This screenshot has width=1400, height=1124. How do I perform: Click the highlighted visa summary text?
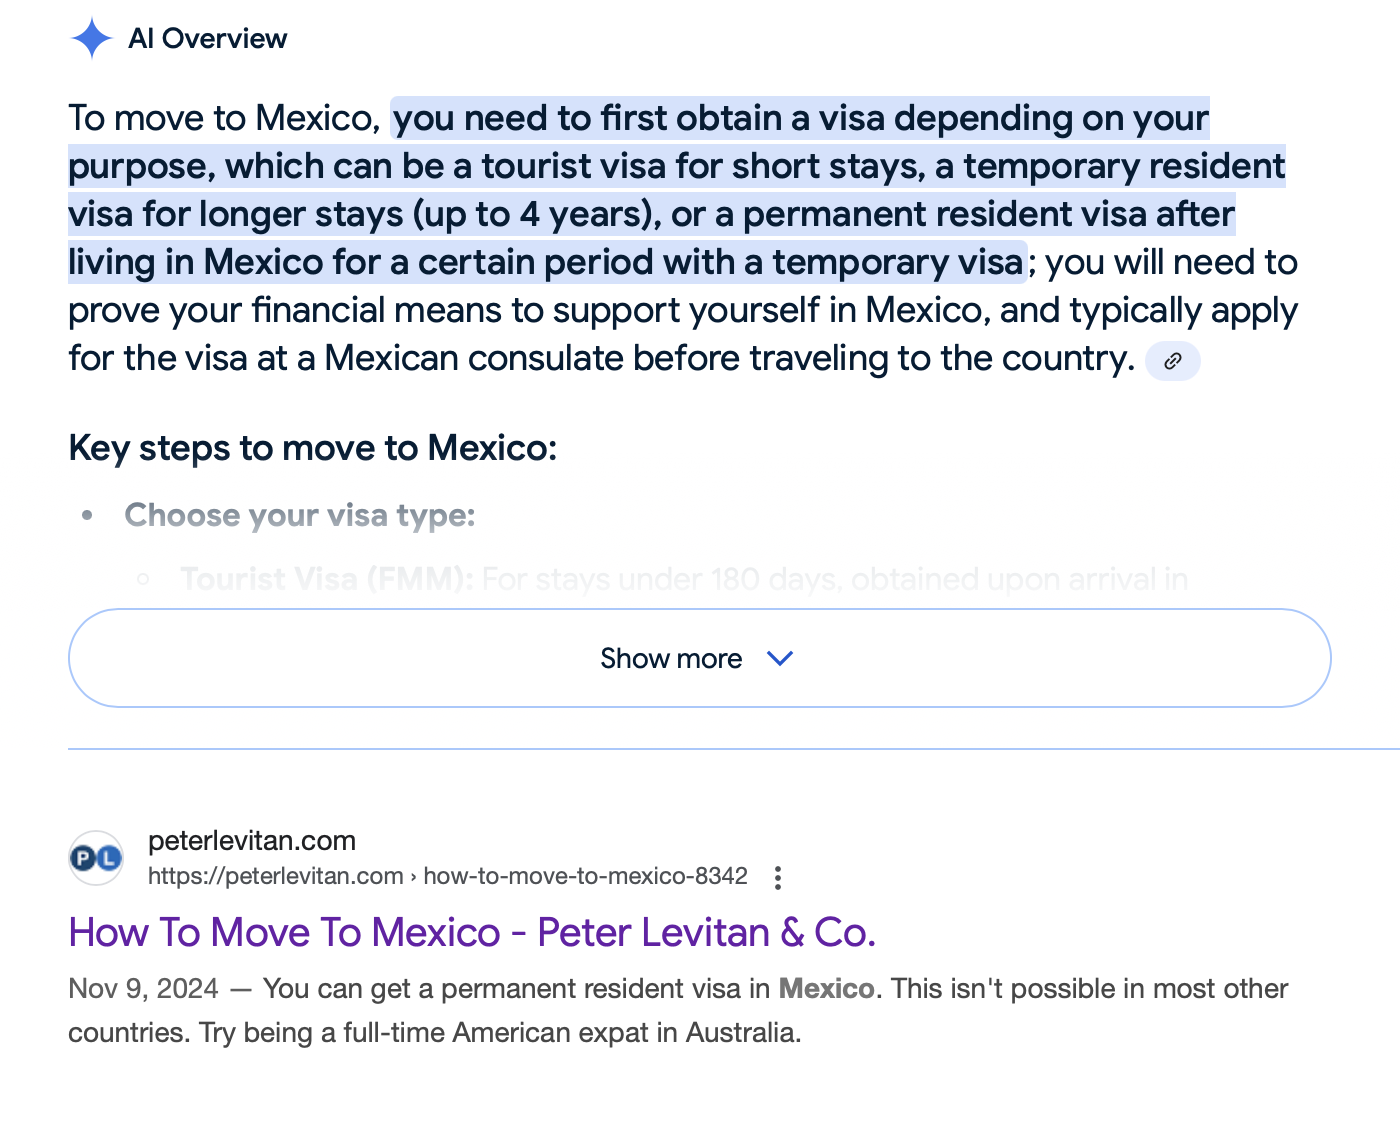pyautogui.click(x=676, y=190)
